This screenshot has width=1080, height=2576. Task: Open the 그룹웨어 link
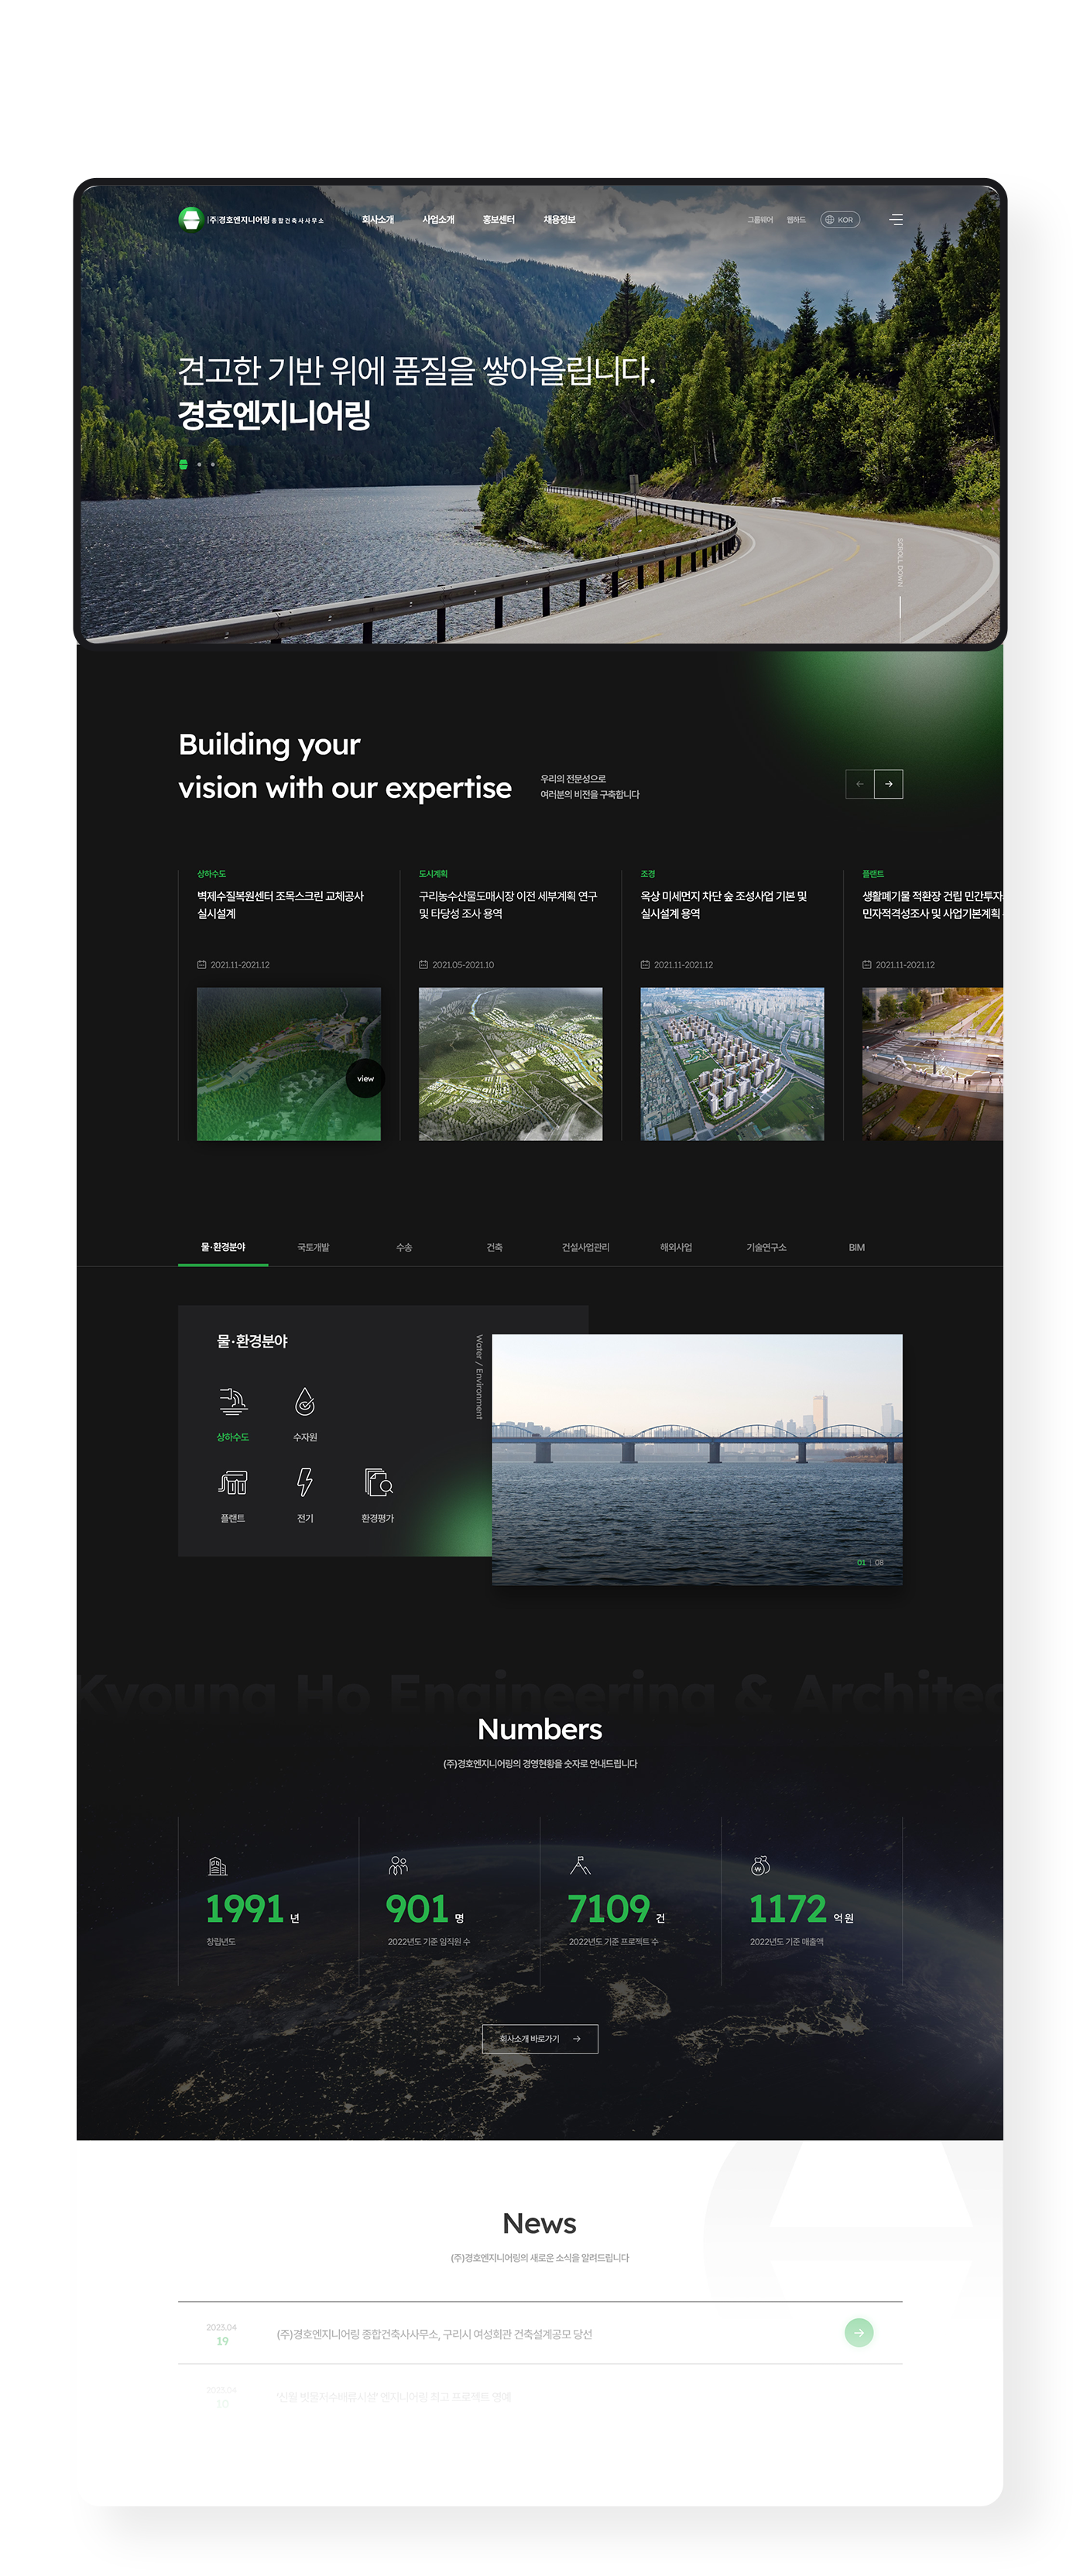point(760,220)
